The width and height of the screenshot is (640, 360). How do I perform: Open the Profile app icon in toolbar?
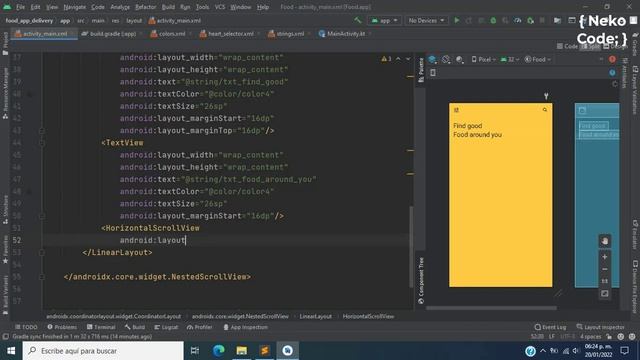click(518, 20)
